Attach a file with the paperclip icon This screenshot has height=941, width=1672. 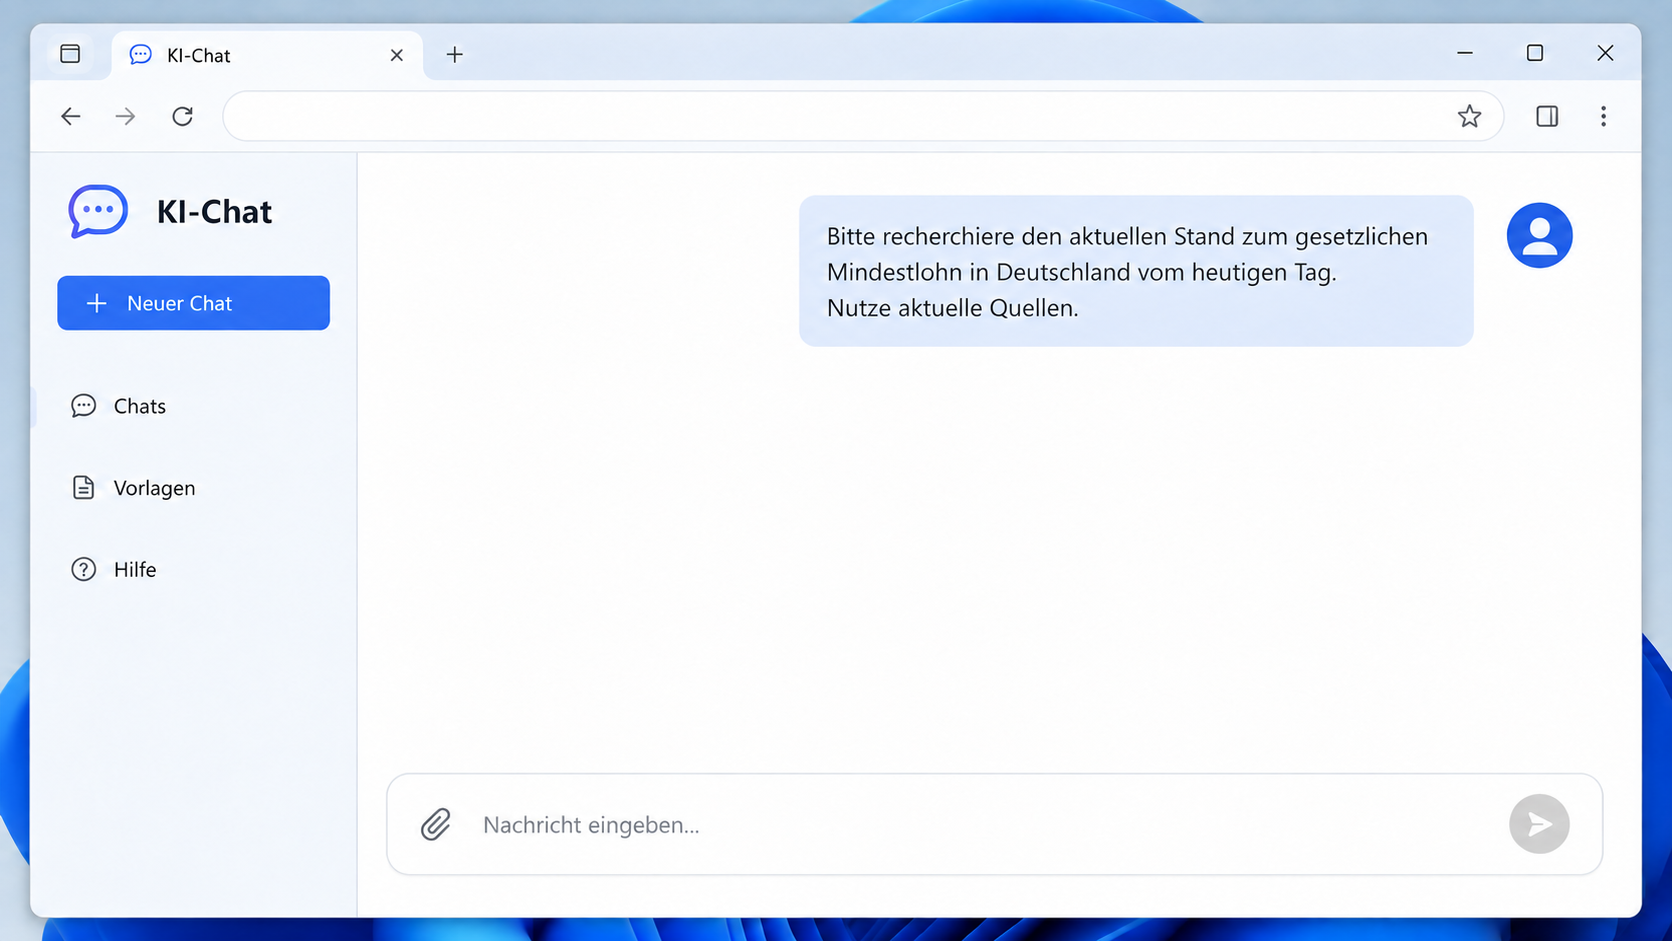(436, 824)
